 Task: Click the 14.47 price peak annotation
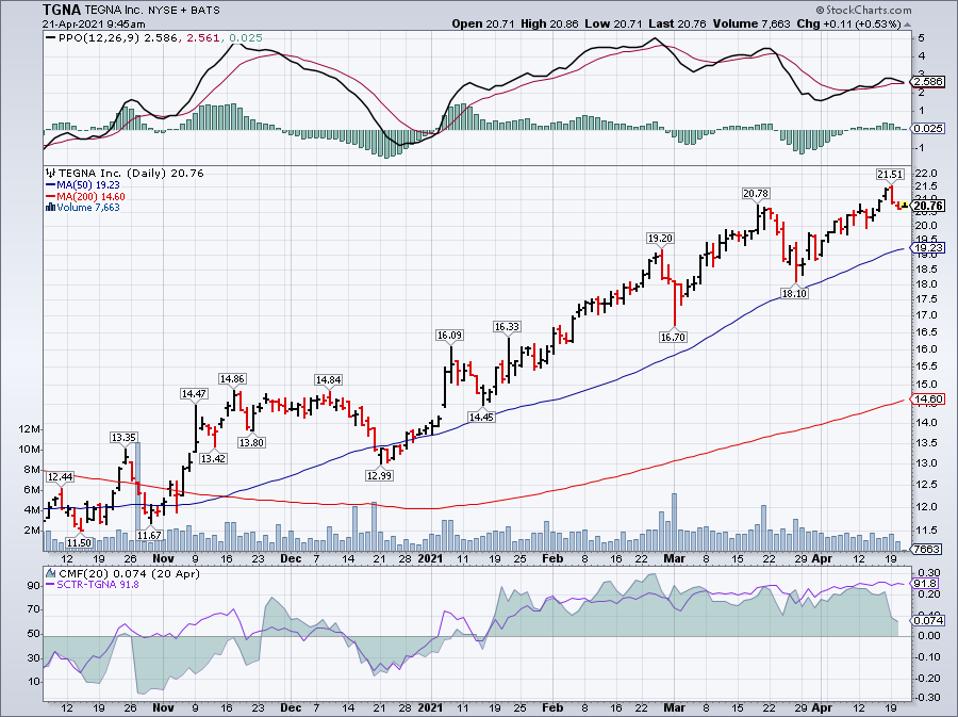[194, 394]
